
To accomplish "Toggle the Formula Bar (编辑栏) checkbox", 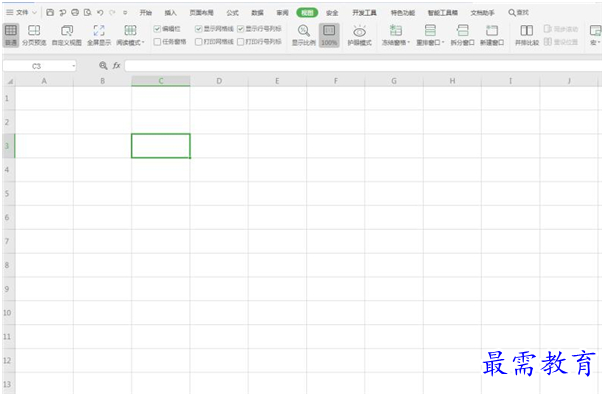I will (x=157, y=29).
